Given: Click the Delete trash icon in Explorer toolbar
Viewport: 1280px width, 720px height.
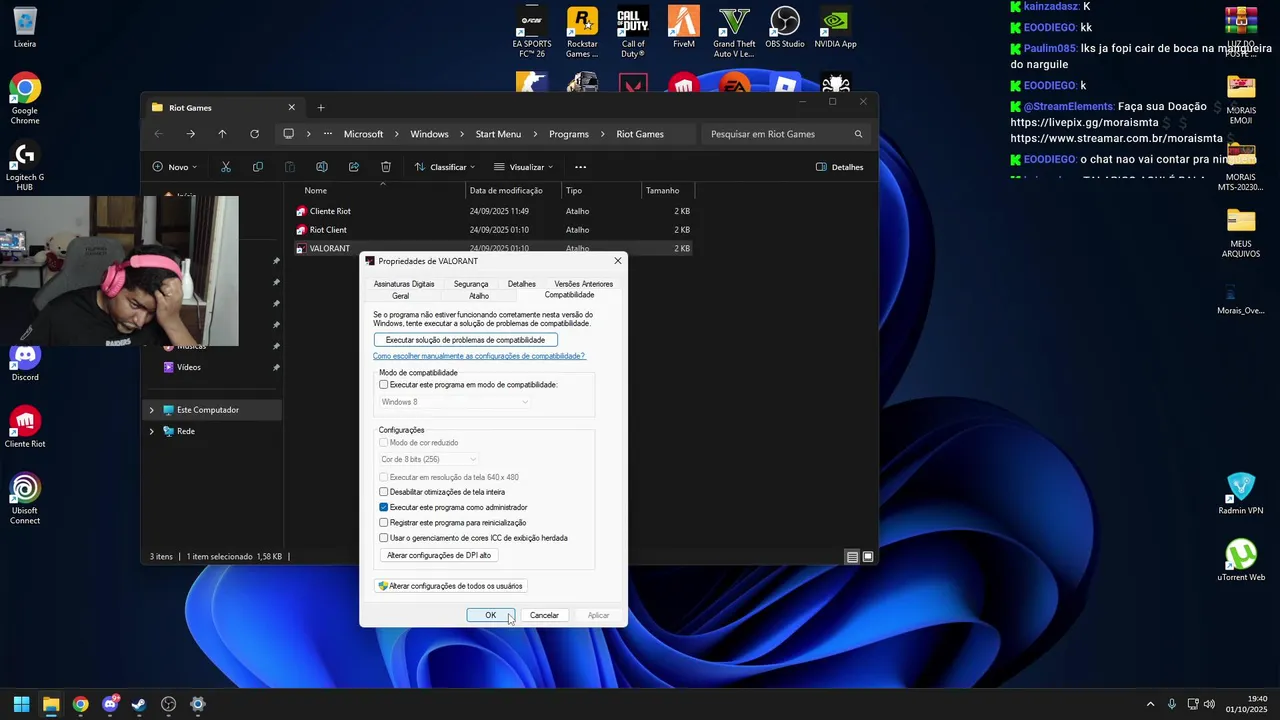Looking at the screenshot, I should (x=386, y=167).
